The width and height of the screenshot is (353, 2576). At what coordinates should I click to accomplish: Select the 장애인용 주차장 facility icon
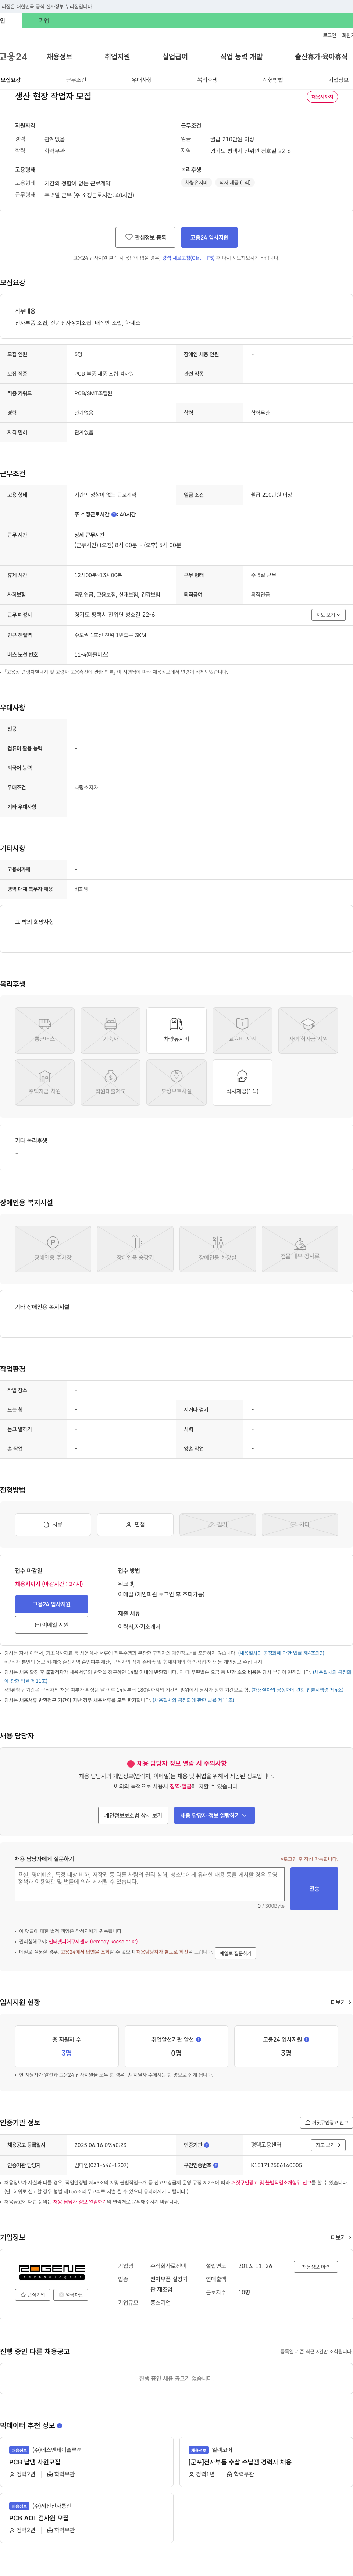(53, 1249)
